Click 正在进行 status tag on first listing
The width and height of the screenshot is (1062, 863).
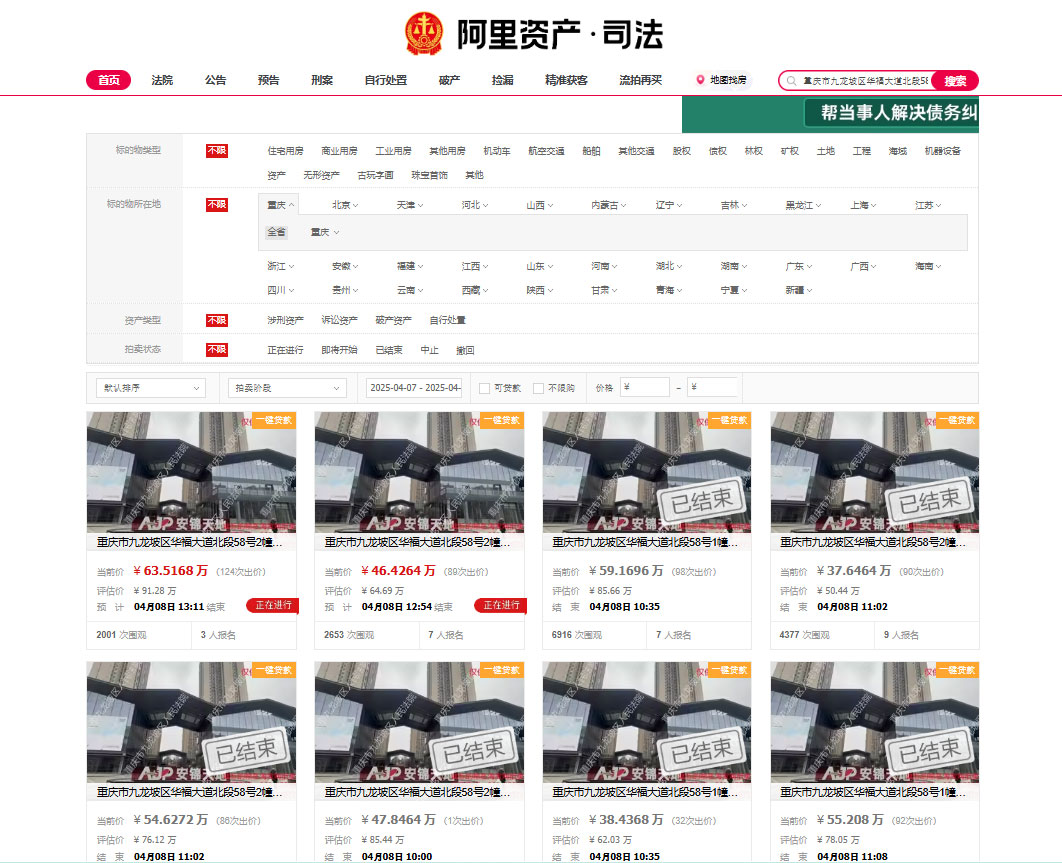(x=273, y=605)
